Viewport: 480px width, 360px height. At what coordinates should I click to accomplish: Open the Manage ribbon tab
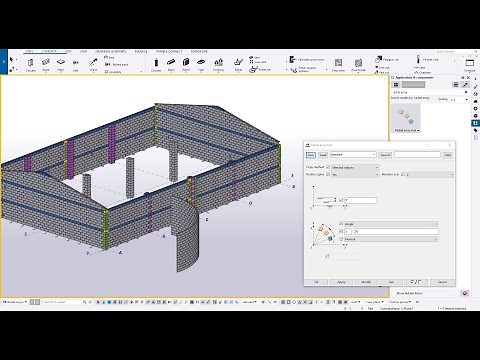click(141, 52)
